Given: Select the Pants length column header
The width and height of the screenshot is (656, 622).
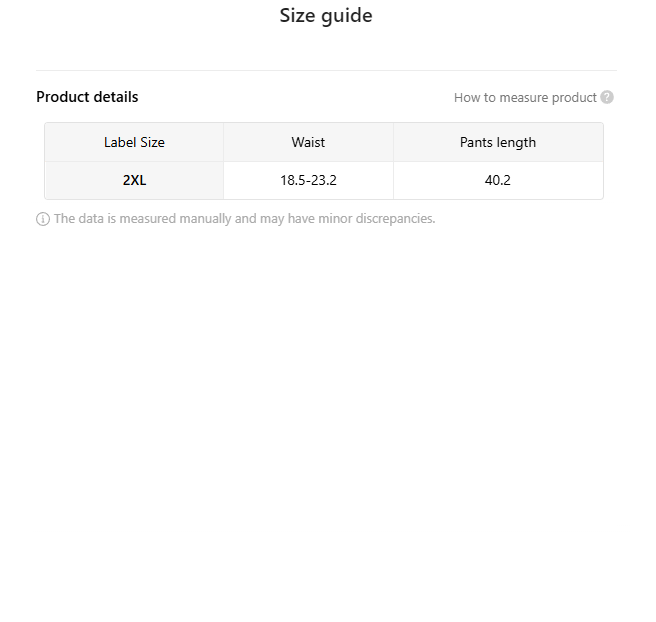Looking at the screenshot, I should [498, 142].
